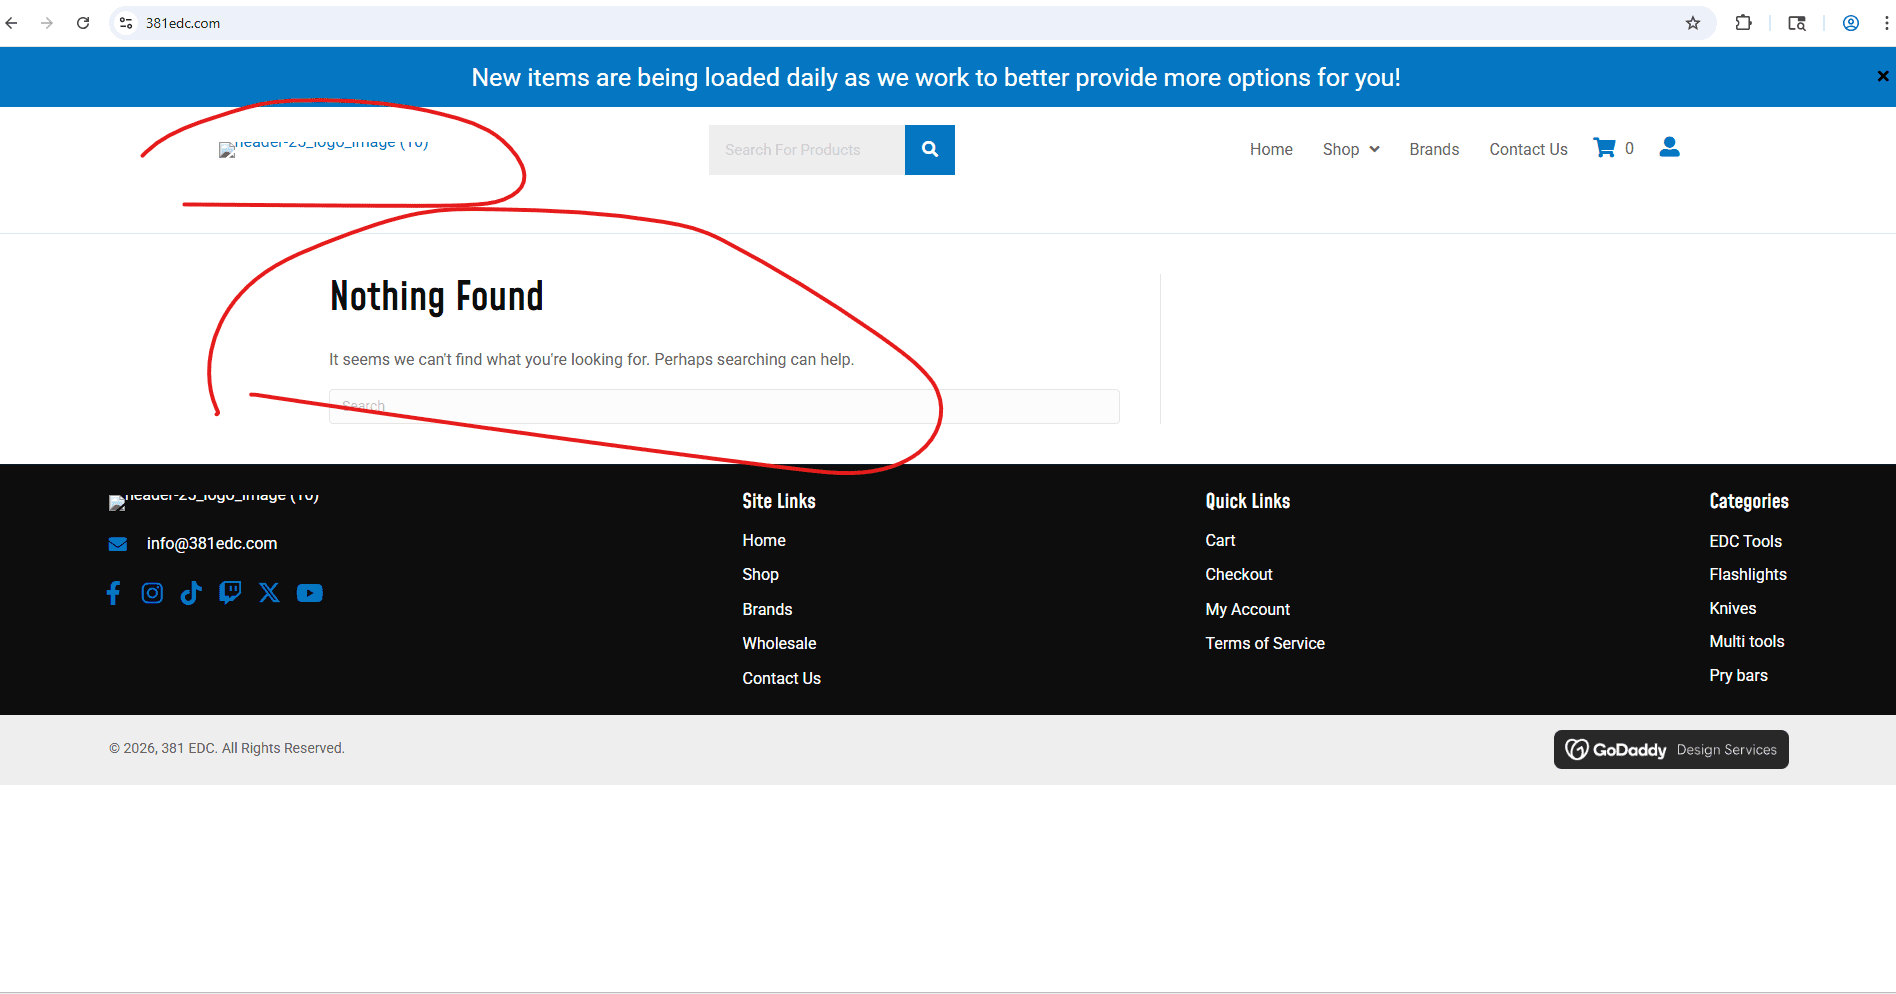This screenshot has height=994, width=1896.
Task: Open Terms of Service link
Action: coord(1264,643)
